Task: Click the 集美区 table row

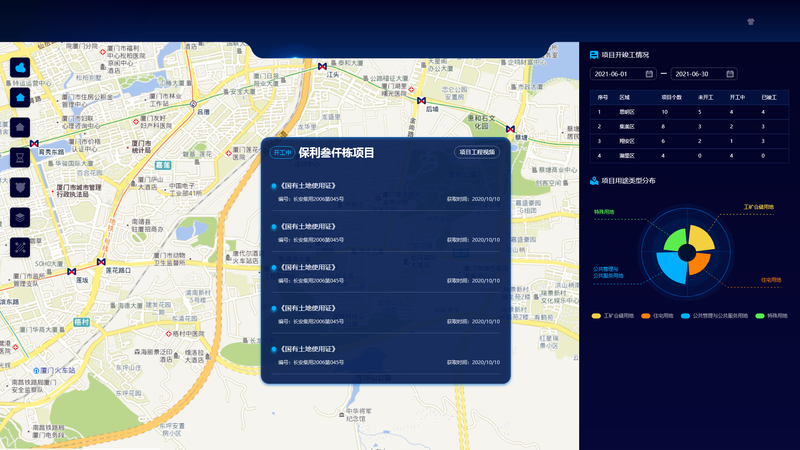Action: click(x=689, y=127)
